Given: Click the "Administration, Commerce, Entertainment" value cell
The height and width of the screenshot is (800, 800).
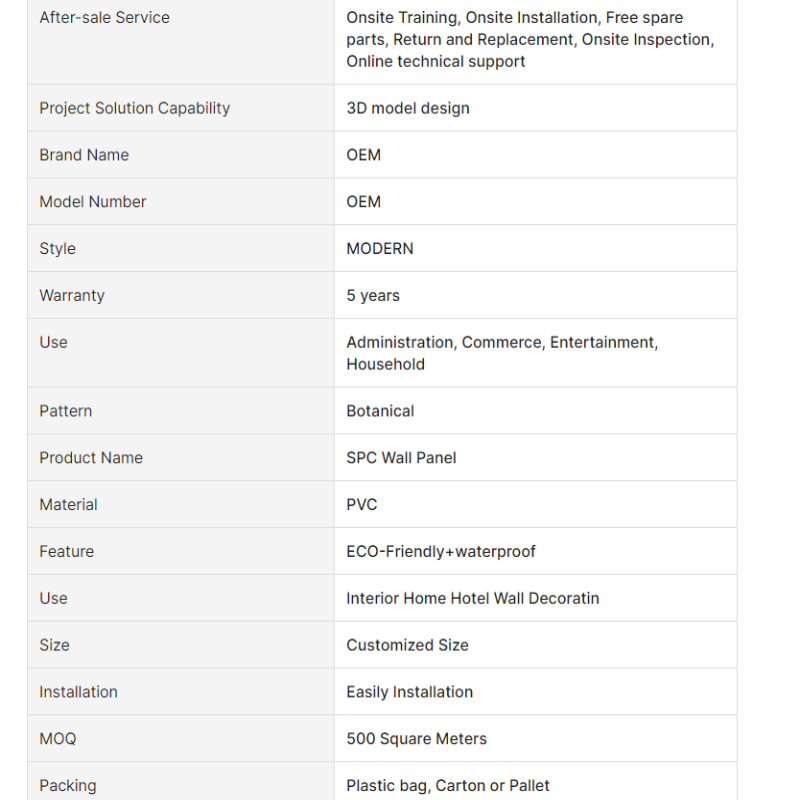Looking at the screenshot, I should tap(501, 353).
